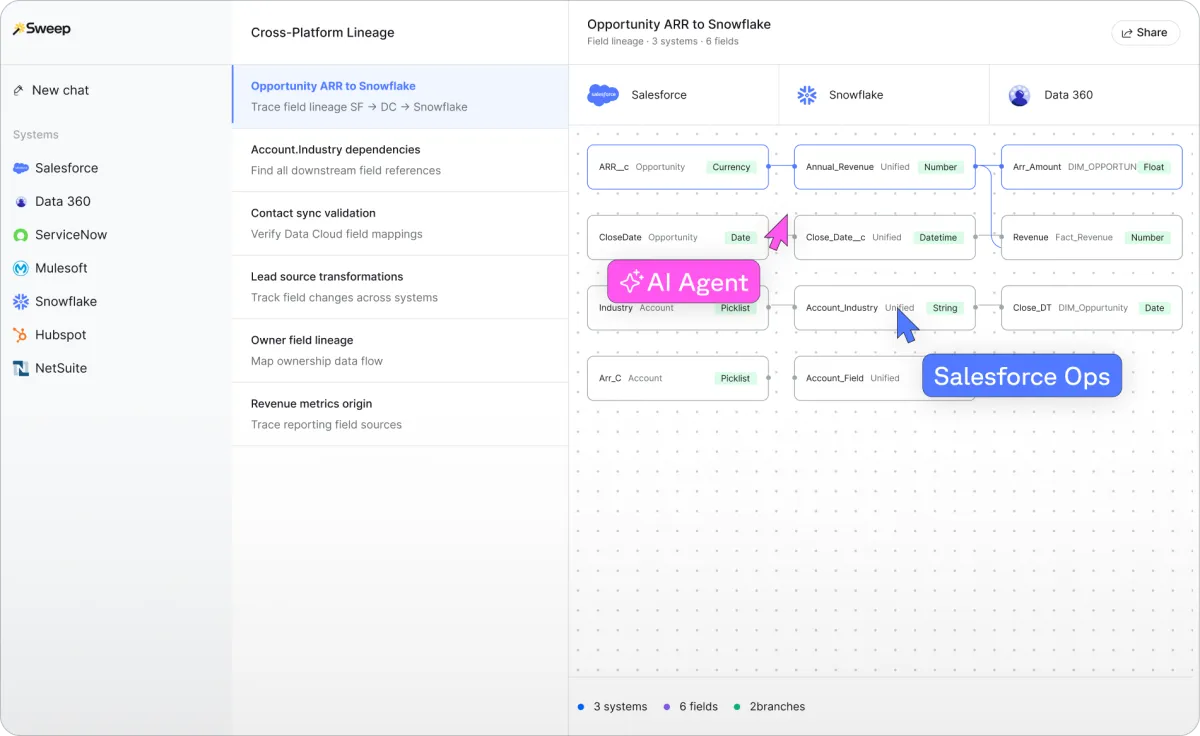The height and width of the screenshot is (736, 1200).
Task: Select the ARR__c Opportunity field node
Action: coord(677,167)
